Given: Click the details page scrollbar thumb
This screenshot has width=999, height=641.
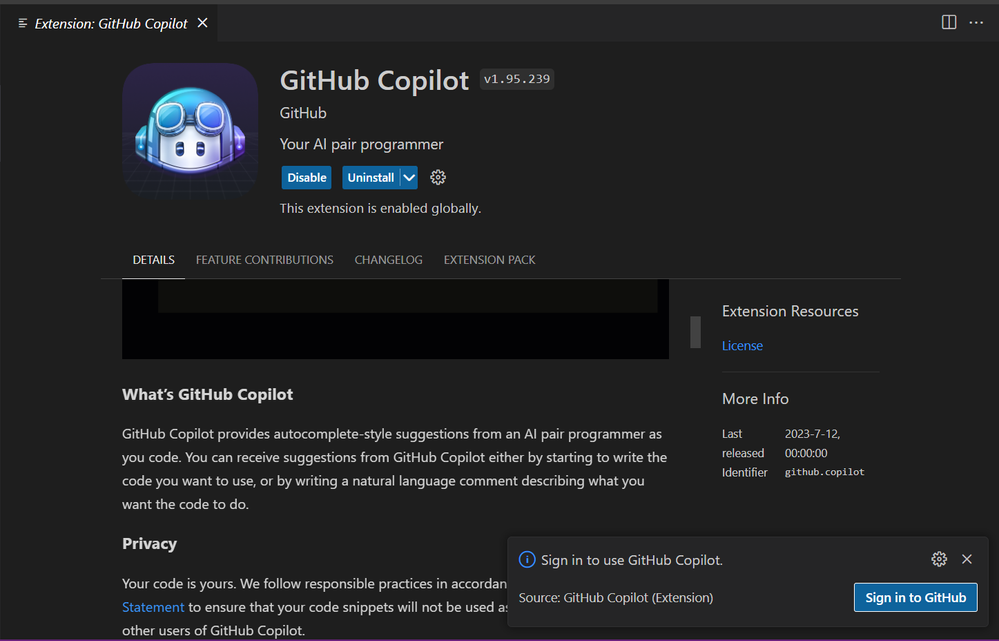Looking at the screenshot, I should [x=695, y=332].
